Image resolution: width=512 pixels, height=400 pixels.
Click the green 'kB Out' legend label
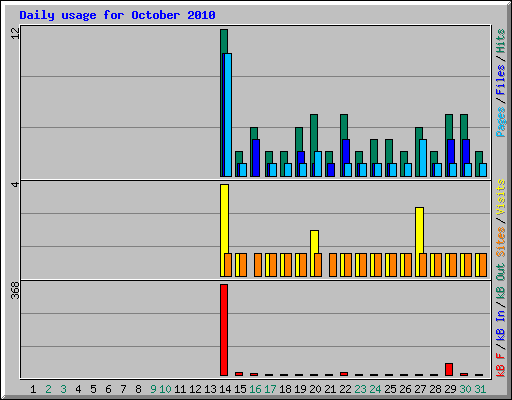click(500, 282)
